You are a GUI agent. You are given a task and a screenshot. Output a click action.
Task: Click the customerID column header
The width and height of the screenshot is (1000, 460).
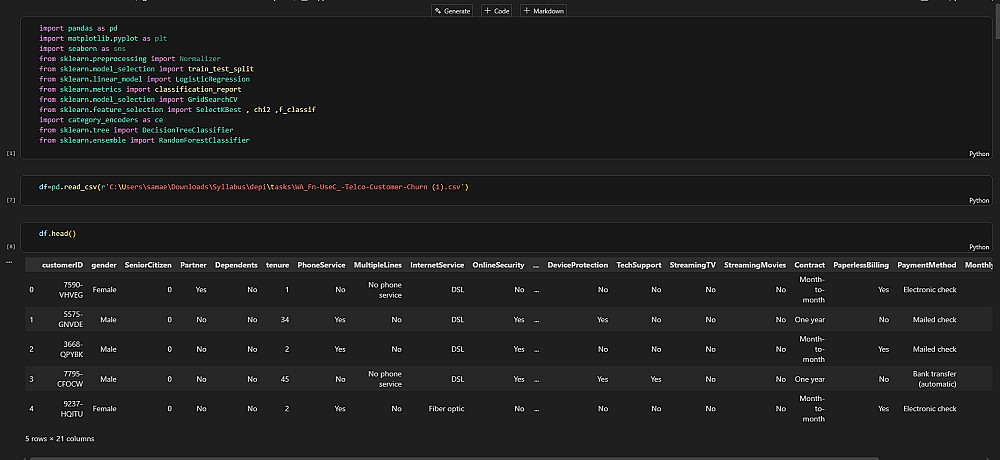click(x=63, y=265)
